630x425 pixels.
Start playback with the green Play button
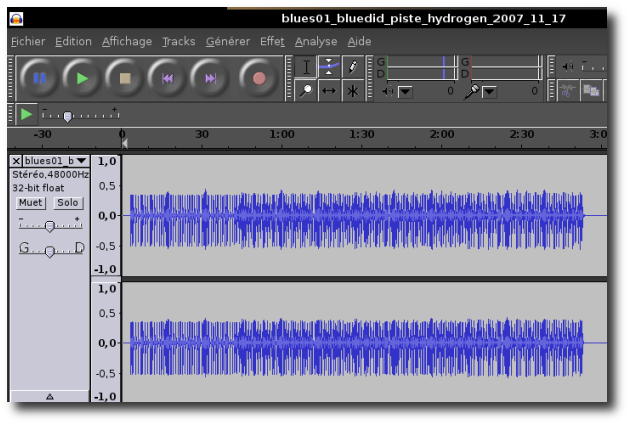click(82, 78)
